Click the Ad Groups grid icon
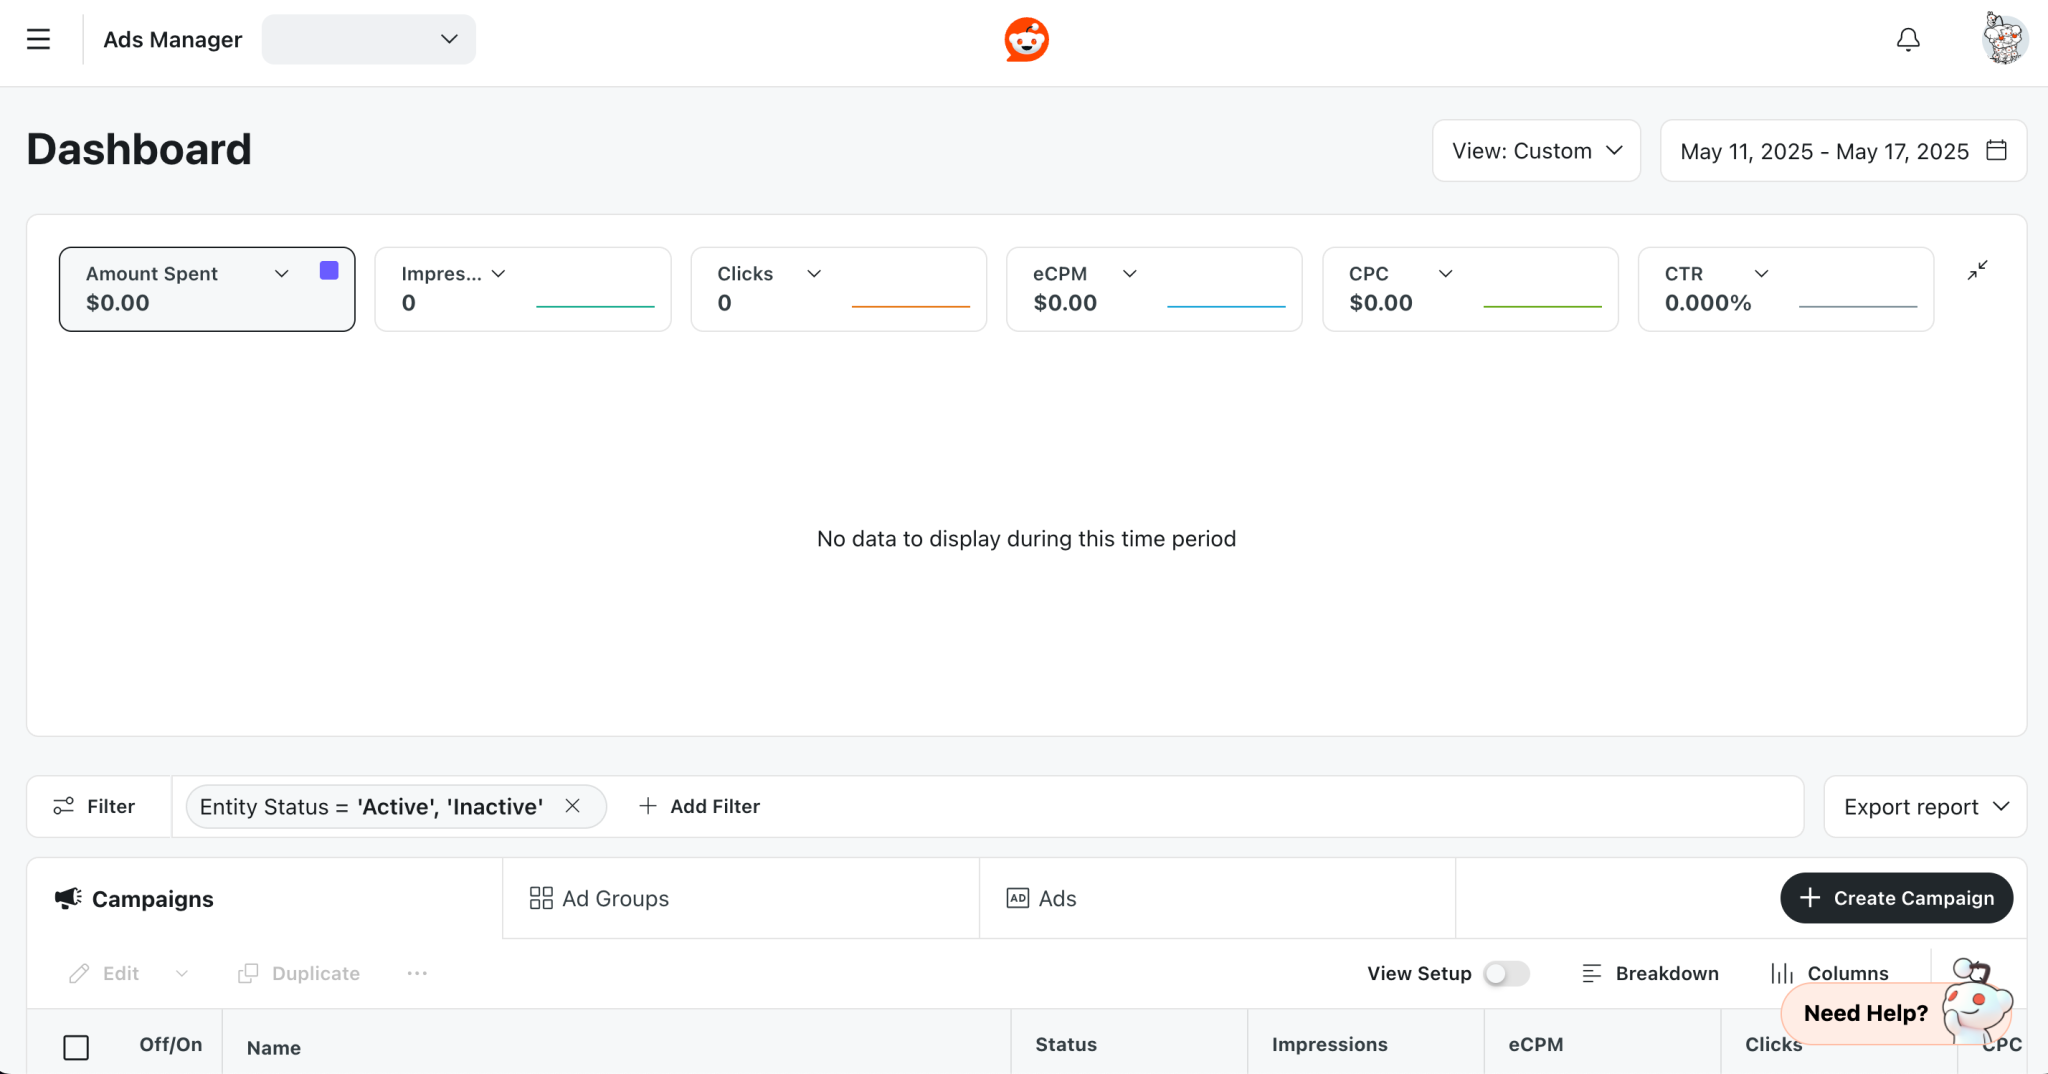 point(540,898)
